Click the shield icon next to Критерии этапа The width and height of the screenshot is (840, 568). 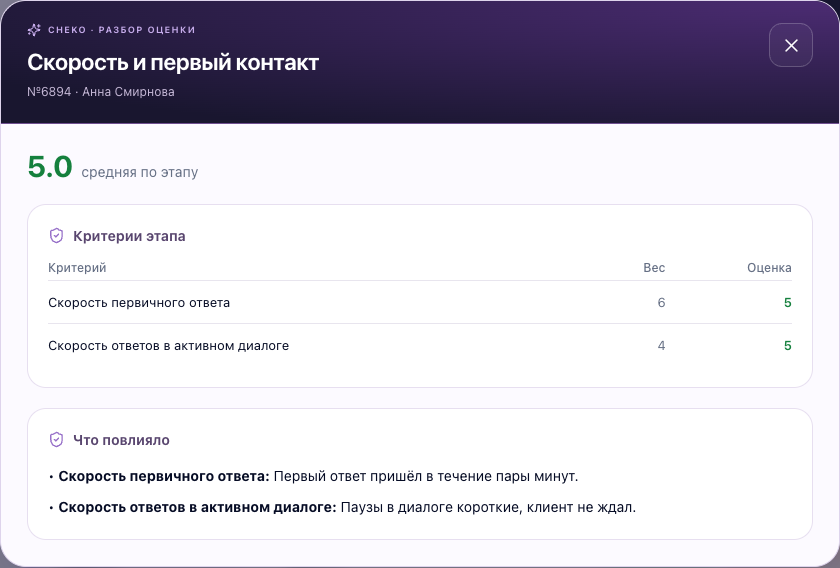tap(56, 236)
